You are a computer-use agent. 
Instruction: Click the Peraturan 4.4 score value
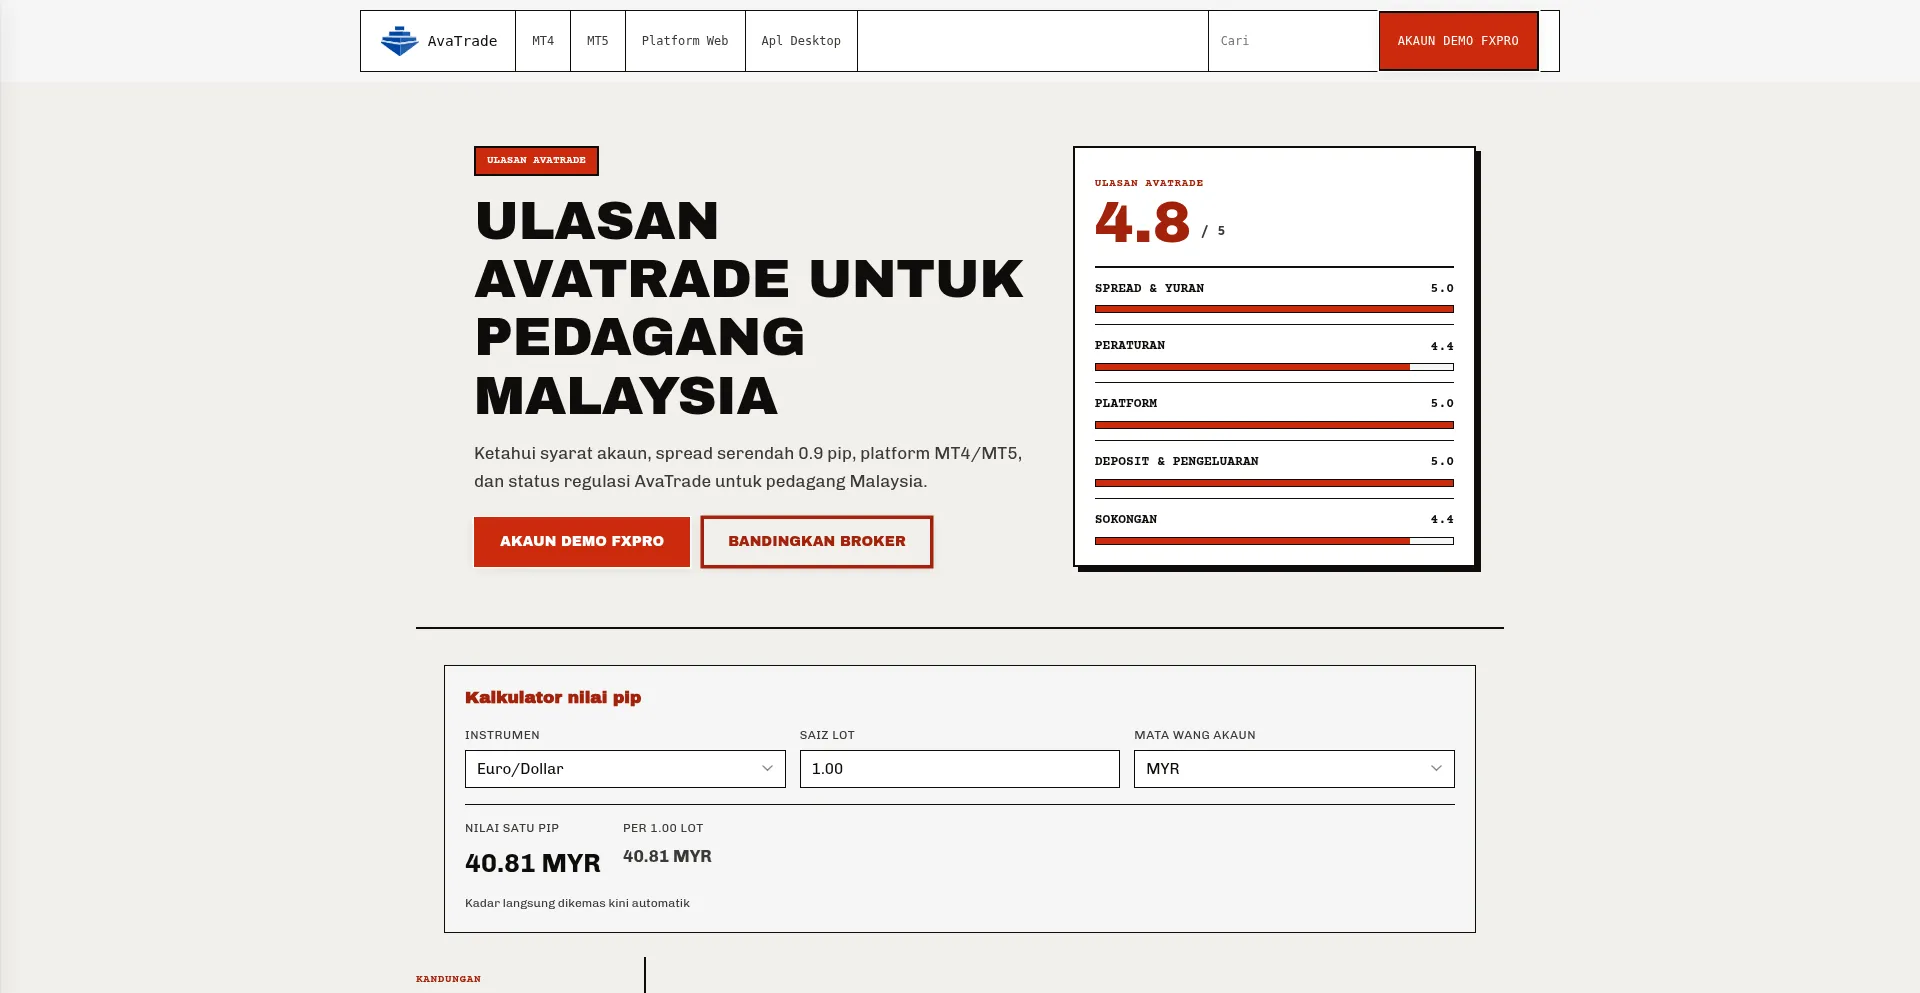coord(1442,346)
